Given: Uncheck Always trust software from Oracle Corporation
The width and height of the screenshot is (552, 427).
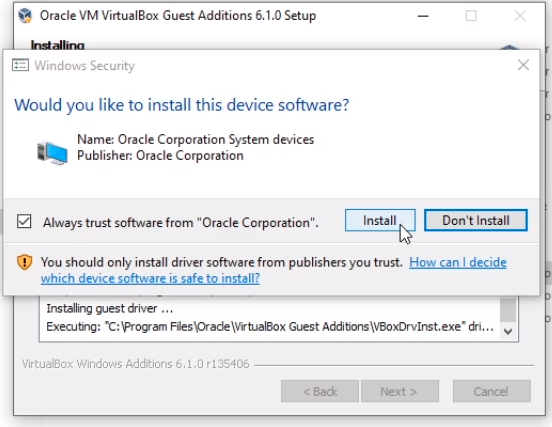Looking at the screenshot, I should coord(24,221).
